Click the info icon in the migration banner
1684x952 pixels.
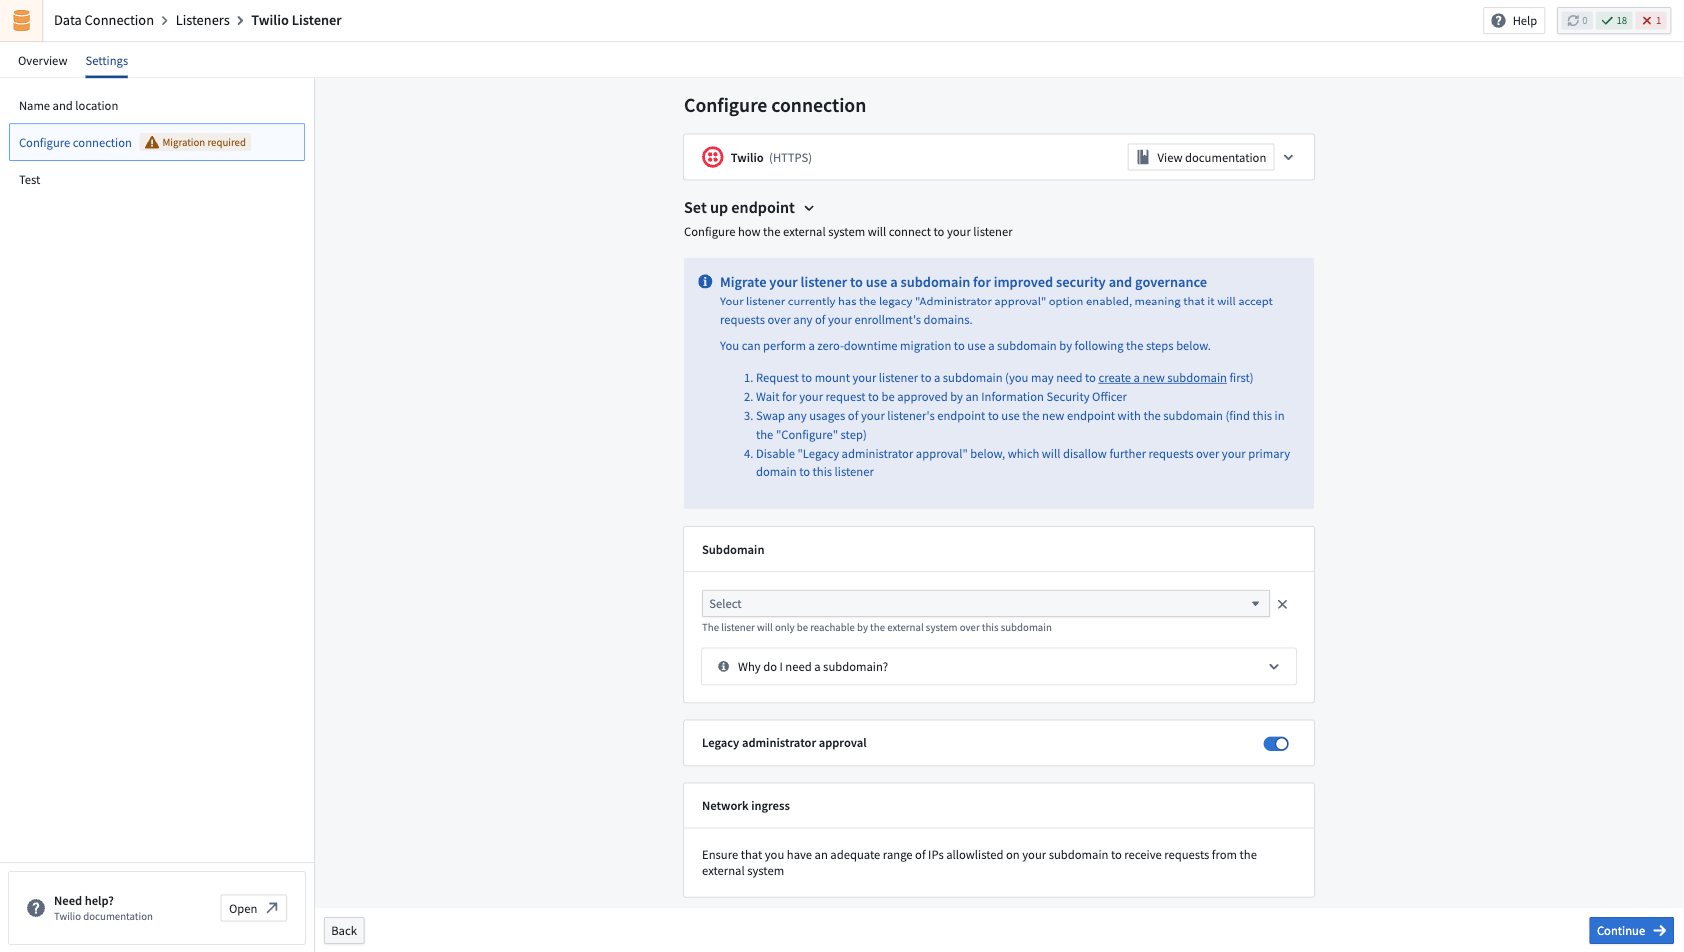point(705,281)
